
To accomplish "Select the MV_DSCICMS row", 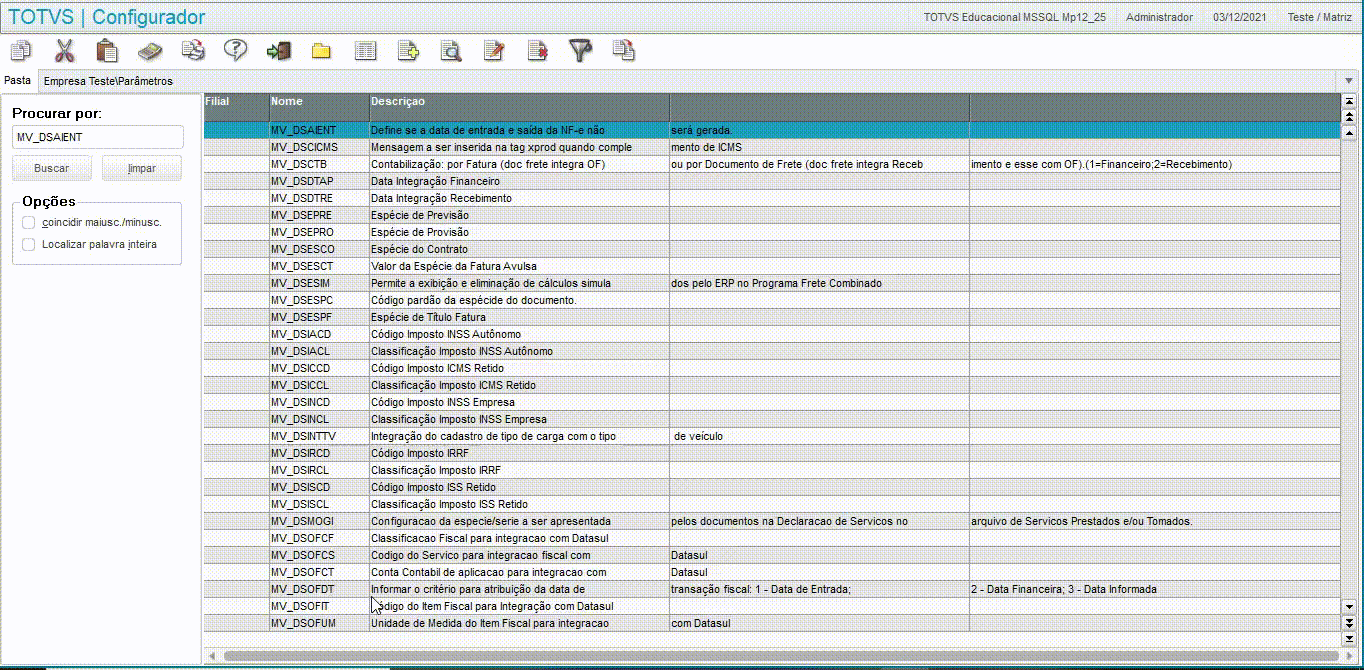I will 772,147.
